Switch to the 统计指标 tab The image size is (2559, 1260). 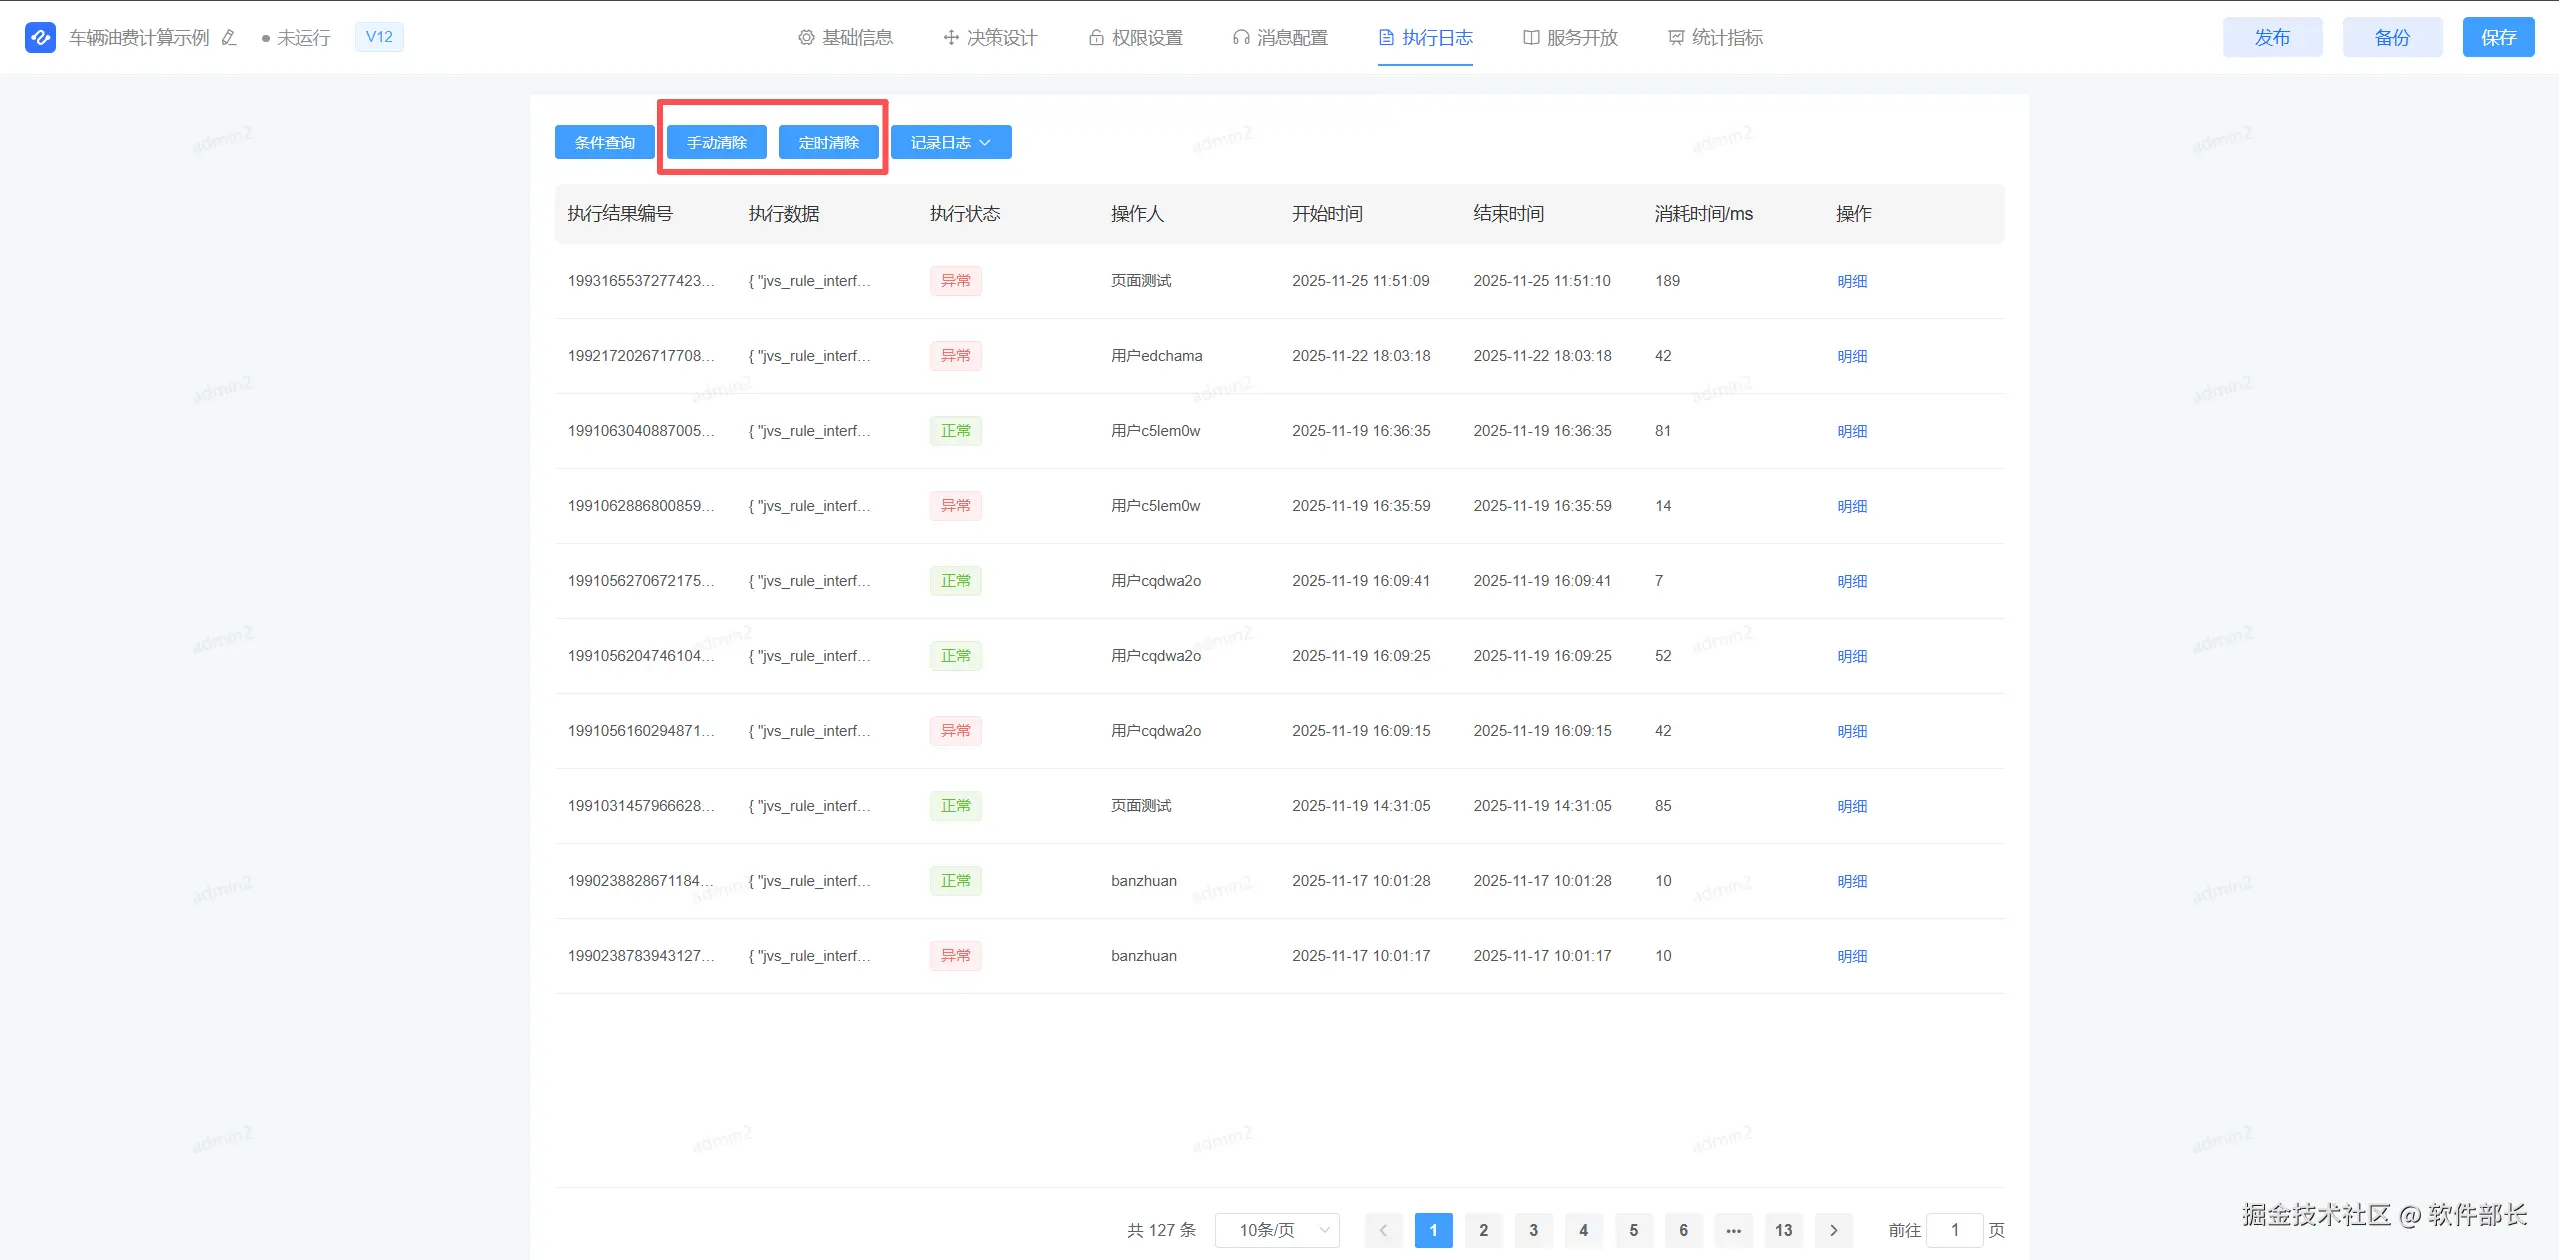(x=1715, y=38)
